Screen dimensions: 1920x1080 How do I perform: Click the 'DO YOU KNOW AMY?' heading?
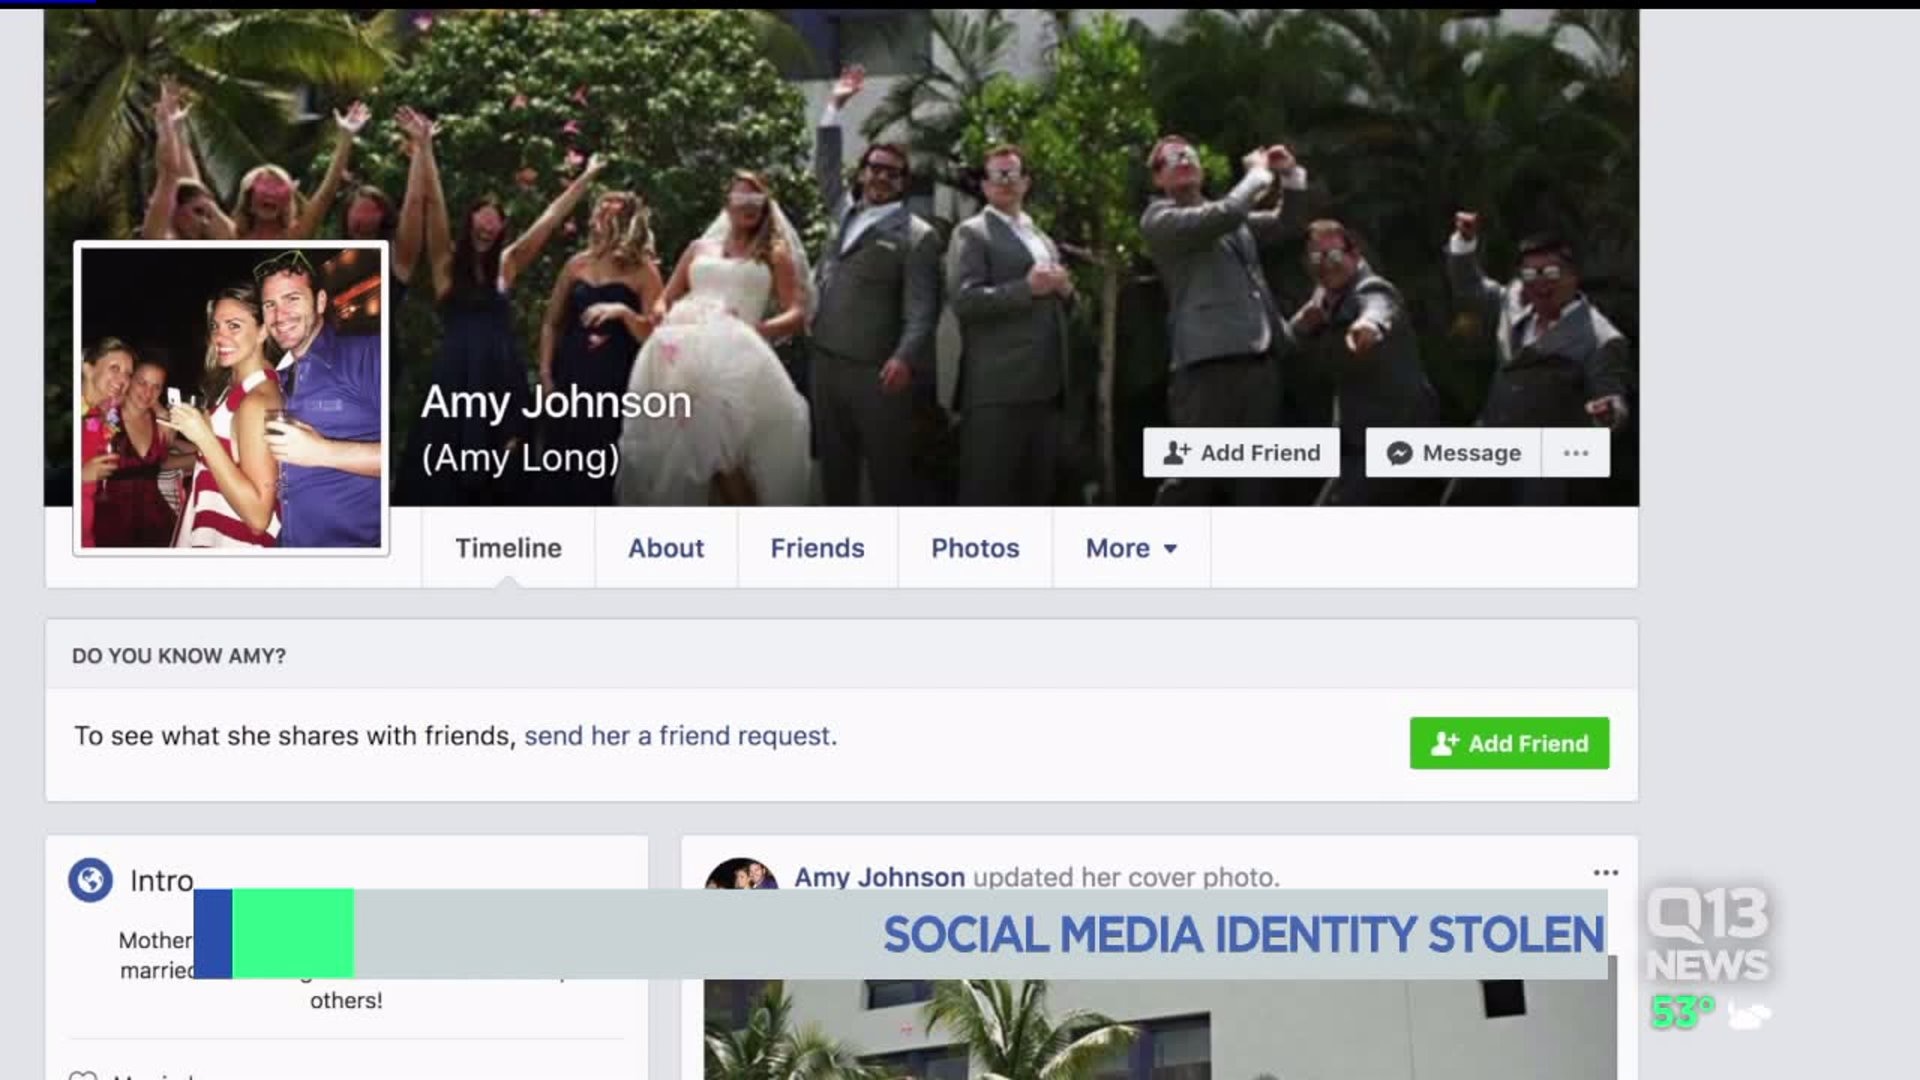coord(179,656)
